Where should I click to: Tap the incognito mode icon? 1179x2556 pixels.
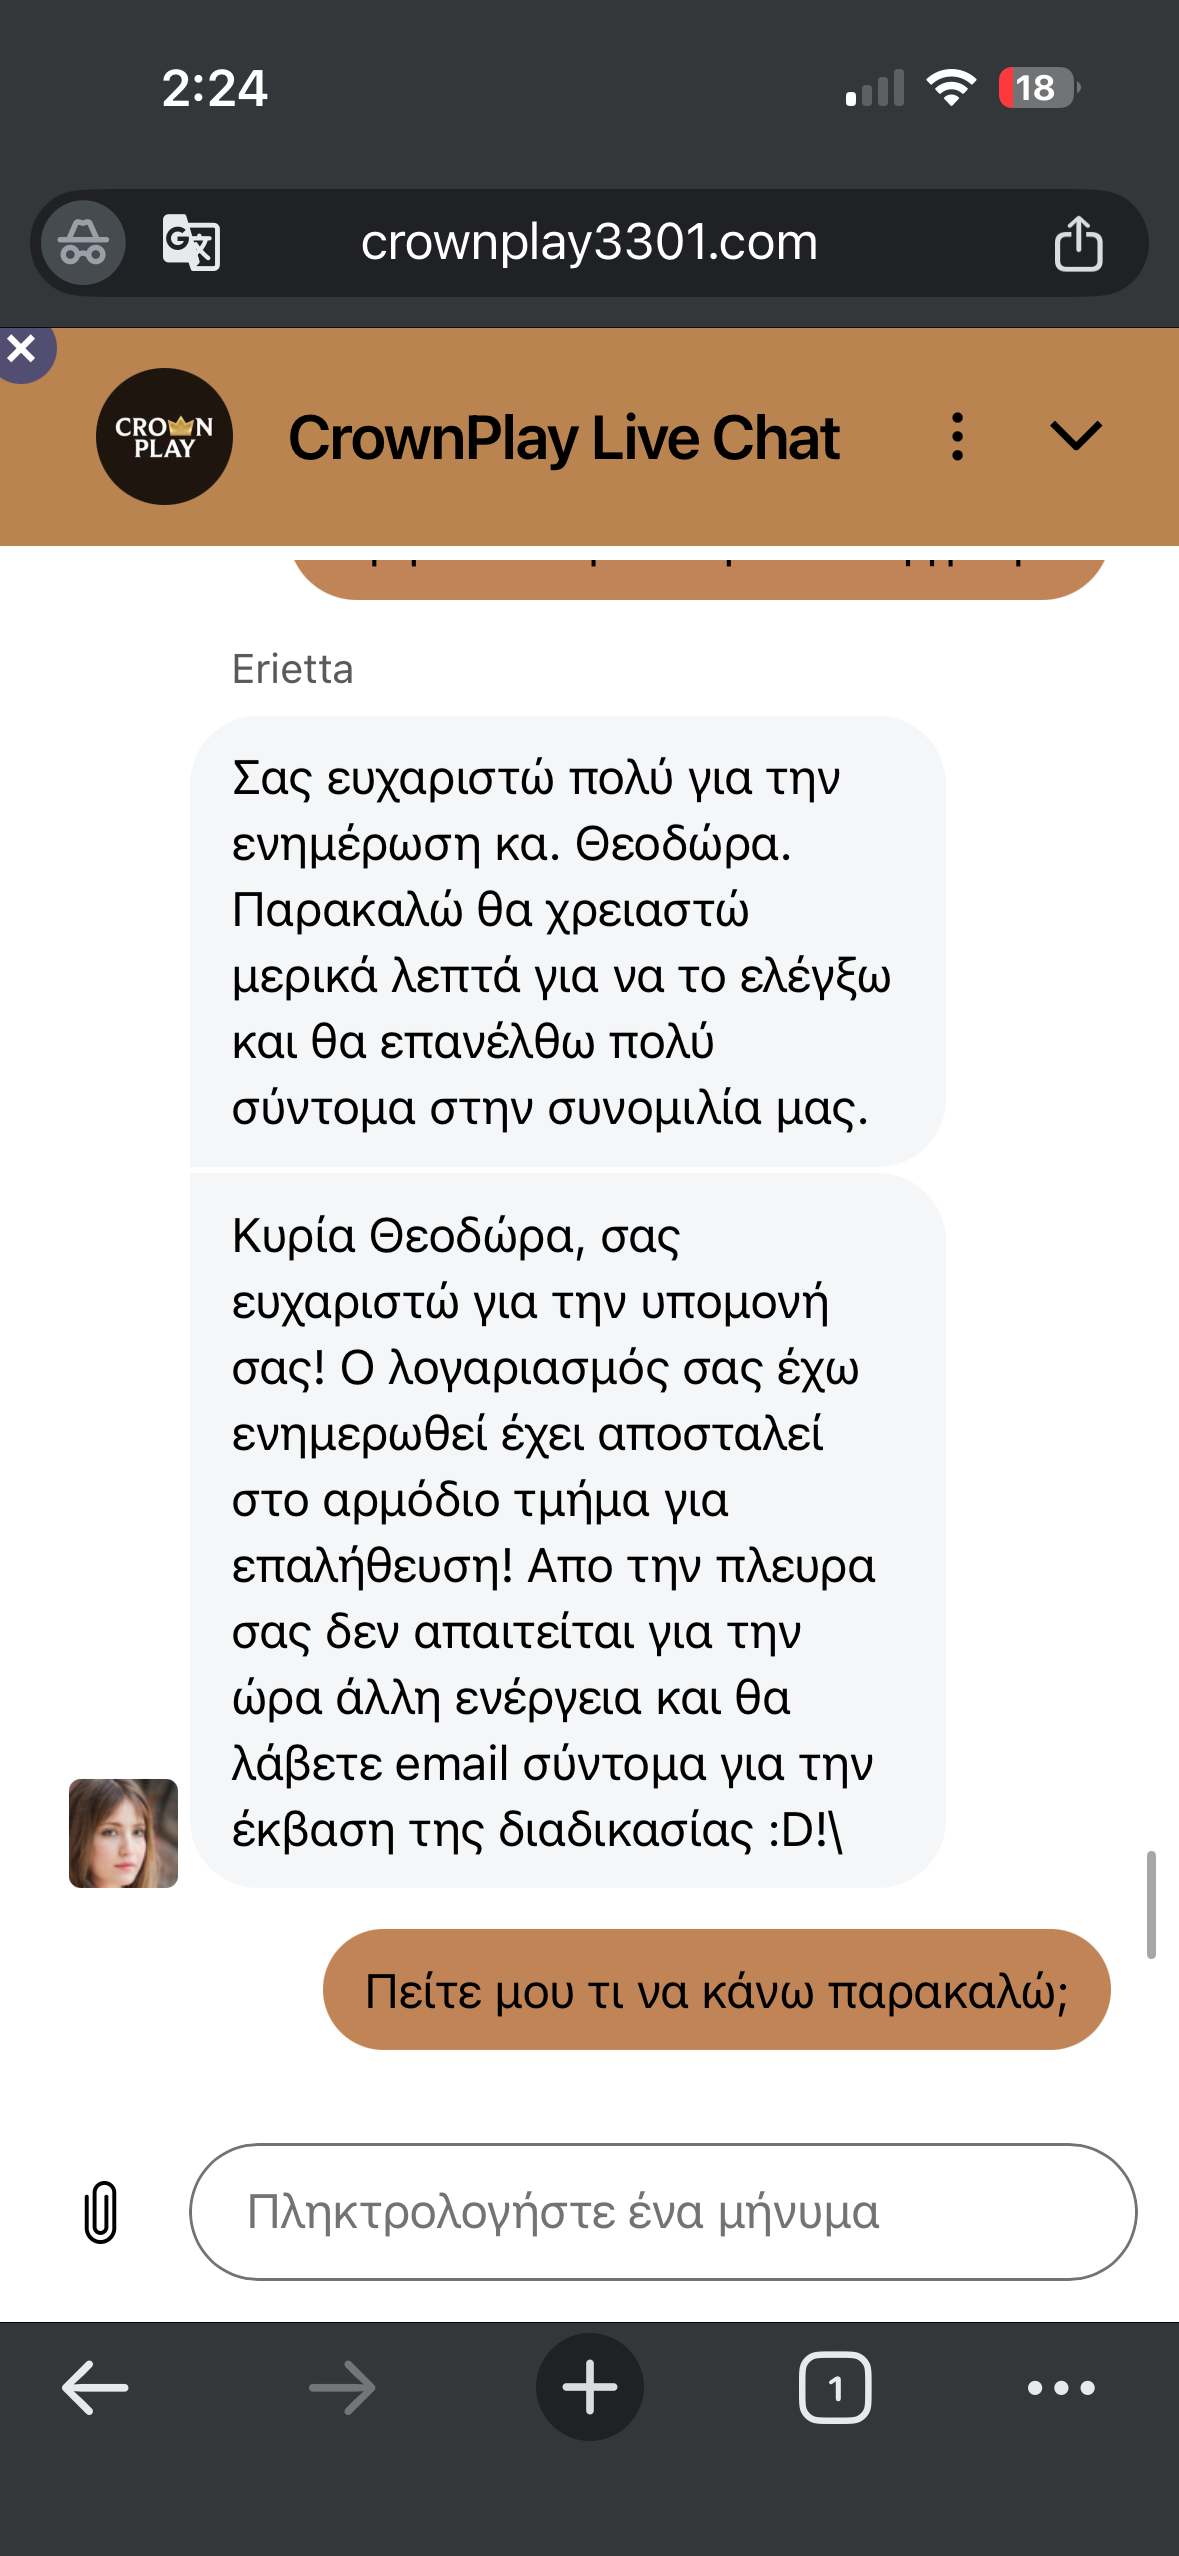pyautogui.click(x=83, y=243)
